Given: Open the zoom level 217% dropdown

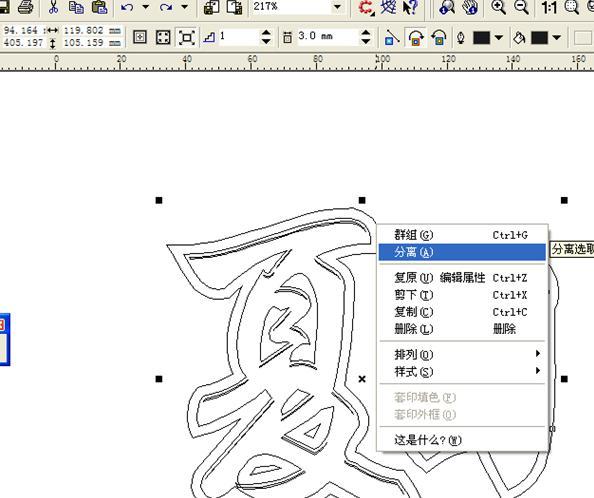Looking at the screenshot, I should pos(337,6).
